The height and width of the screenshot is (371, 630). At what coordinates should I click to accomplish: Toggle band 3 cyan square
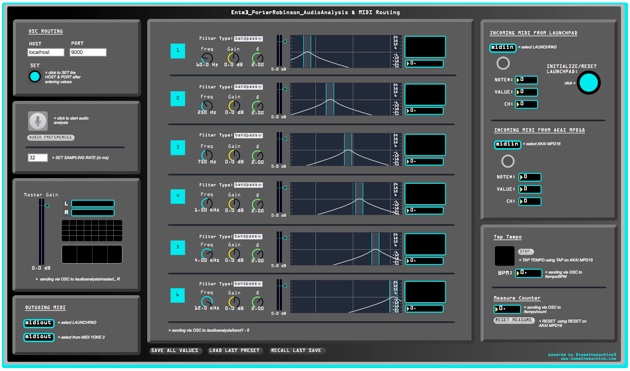tap(178, 148)
